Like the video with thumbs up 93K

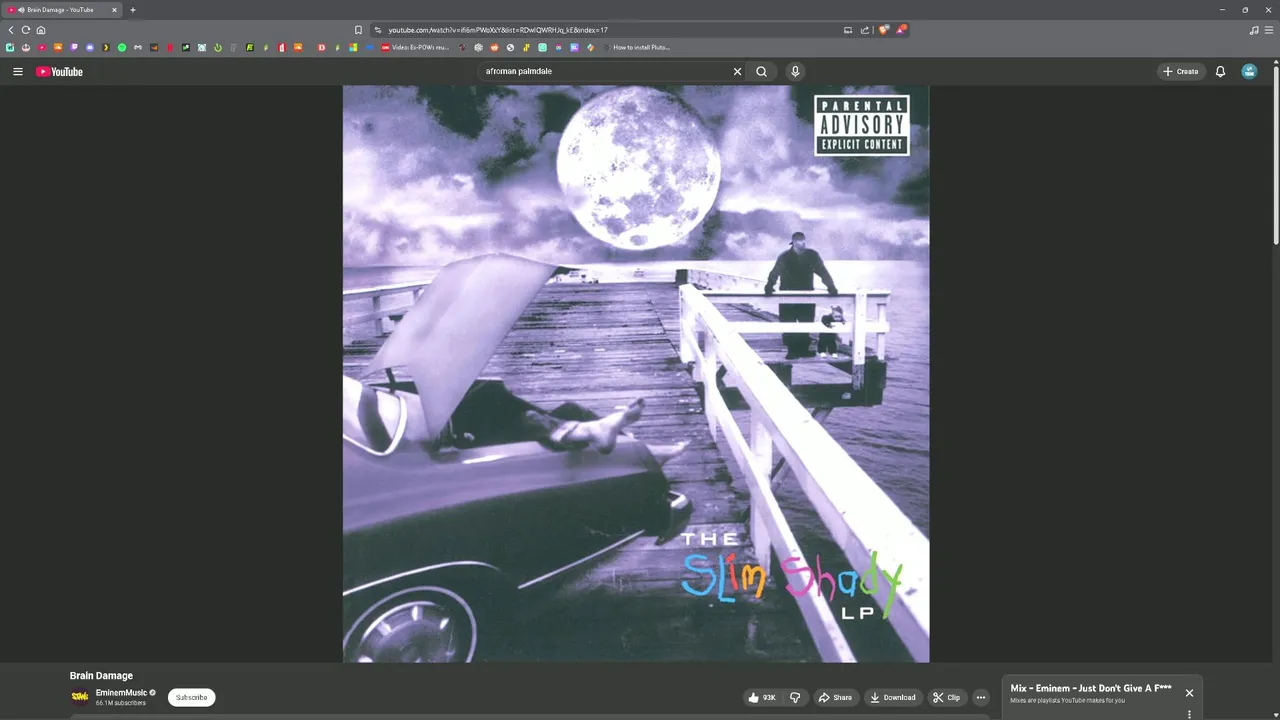(761, 697)
